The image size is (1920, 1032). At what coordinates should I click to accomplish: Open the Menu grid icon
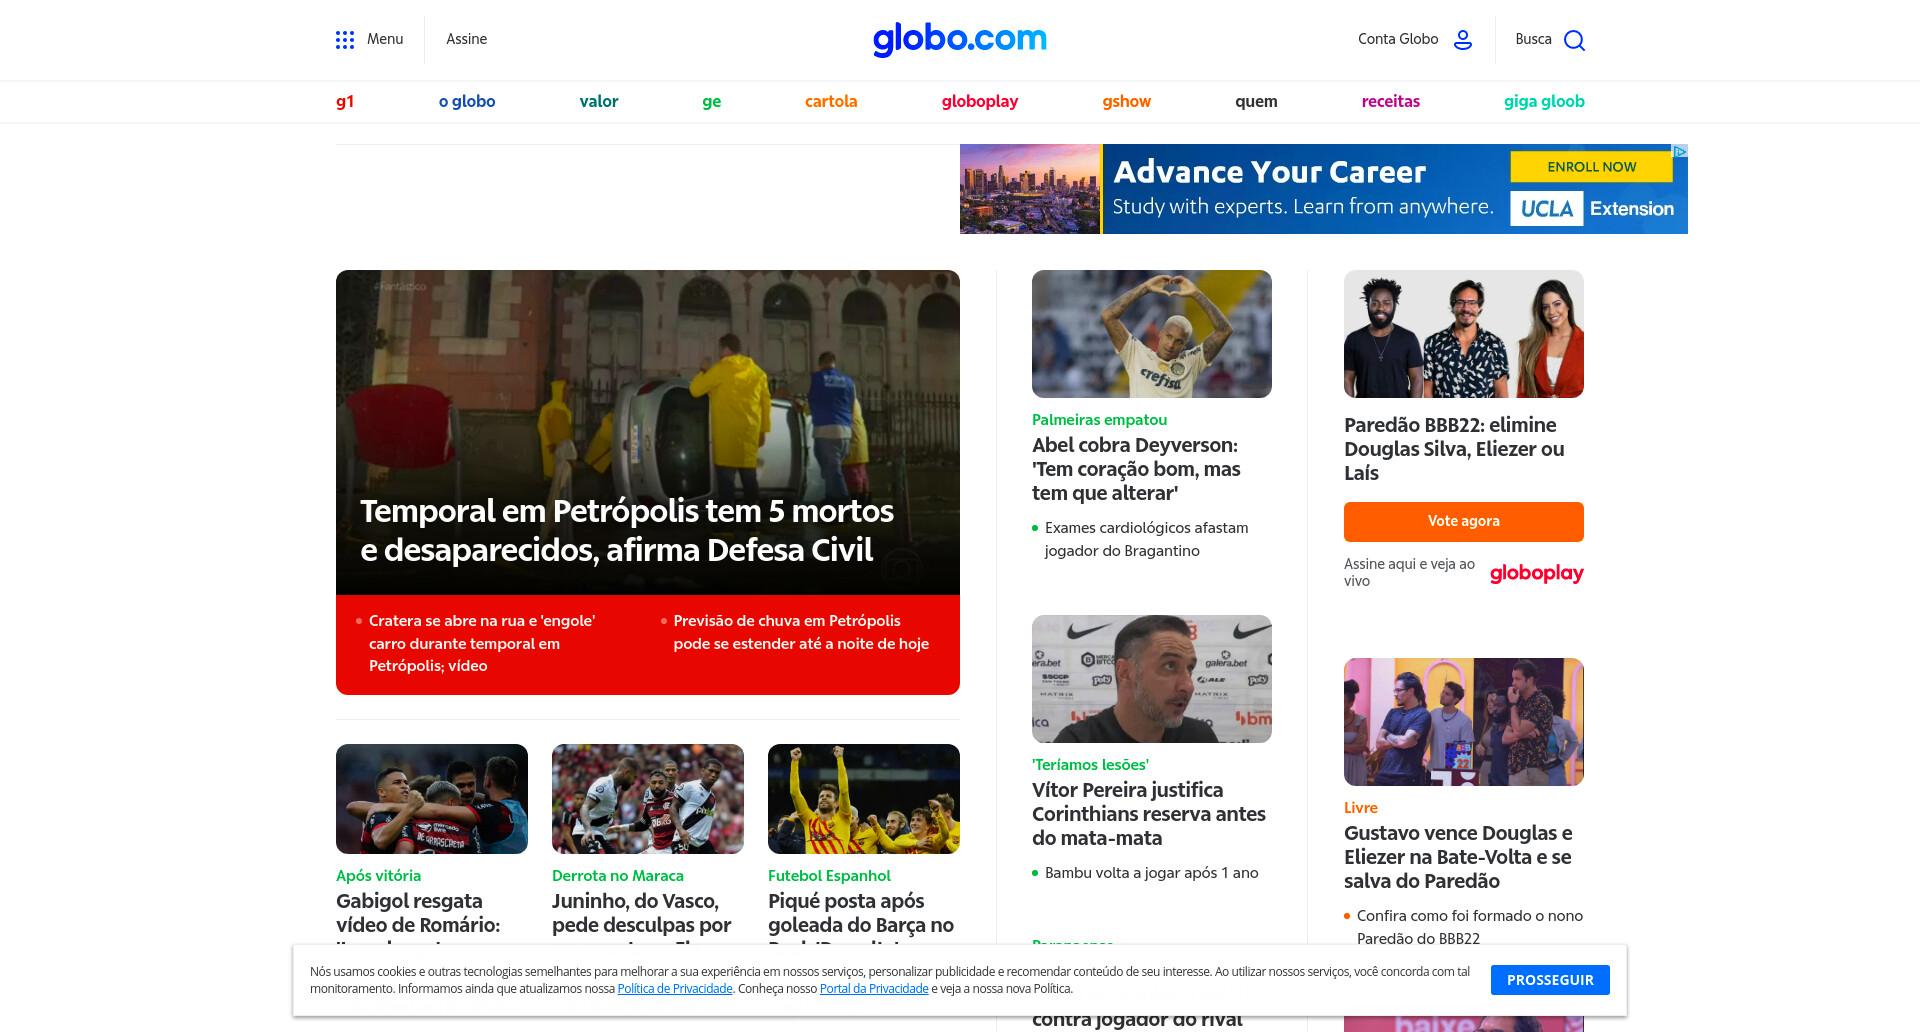pyautogui.click(x=345, y=40)
